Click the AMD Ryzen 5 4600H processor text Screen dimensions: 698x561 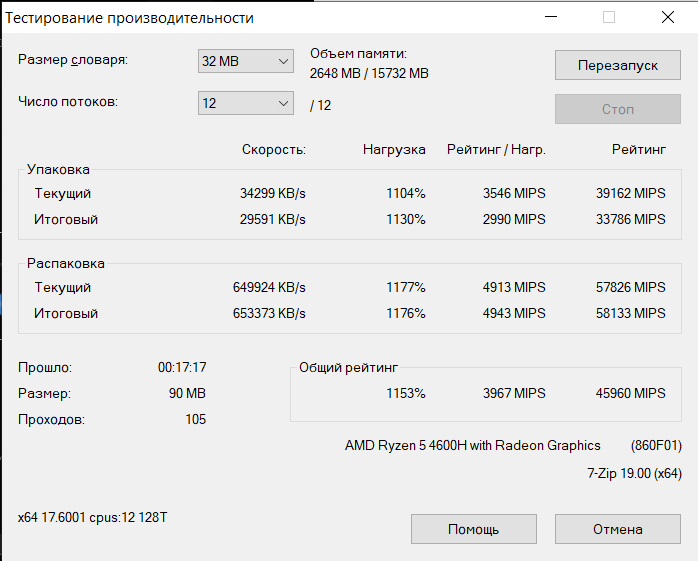(x=472, y=445)
